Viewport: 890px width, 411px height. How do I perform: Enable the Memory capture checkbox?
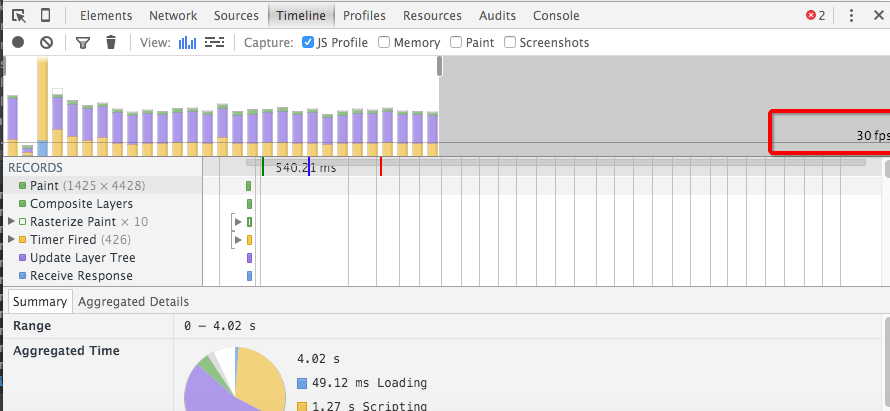(384, 43)
